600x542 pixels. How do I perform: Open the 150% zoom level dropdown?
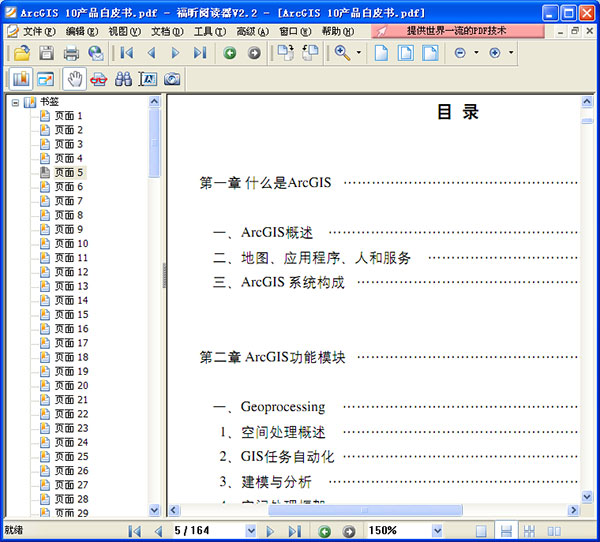pyautogui.click(x=437, y=531)
